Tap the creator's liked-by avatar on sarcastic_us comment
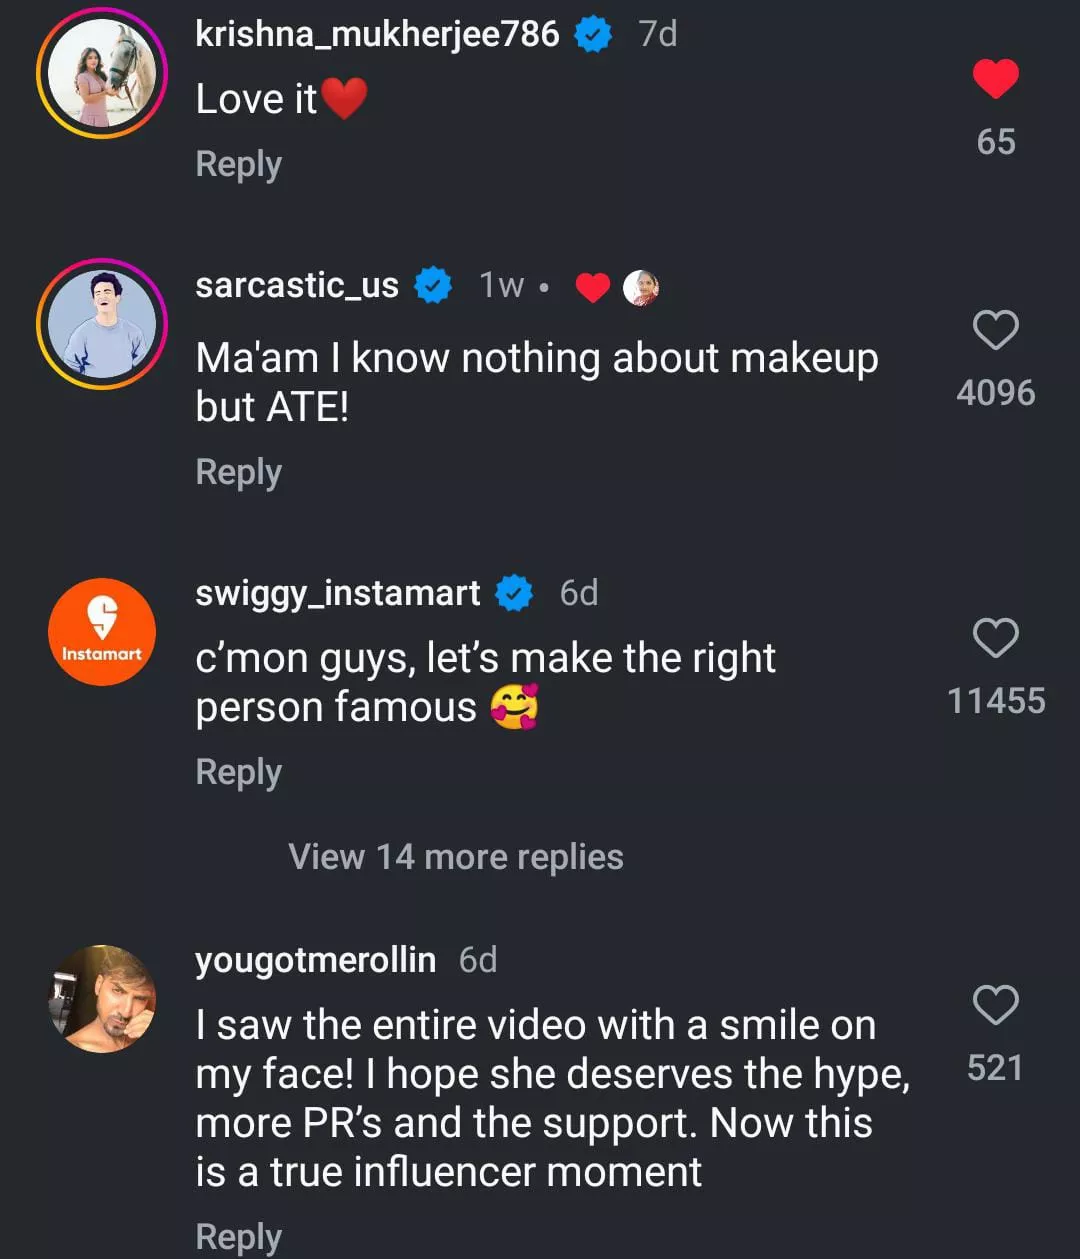The image size is (1080, 1259). 641,288
